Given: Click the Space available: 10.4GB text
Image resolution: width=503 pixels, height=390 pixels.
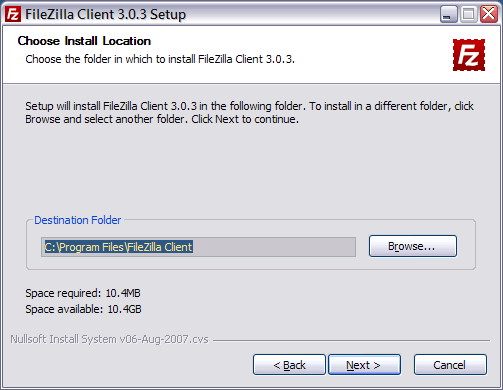Looking at the screenshot, I should [83, 309].
